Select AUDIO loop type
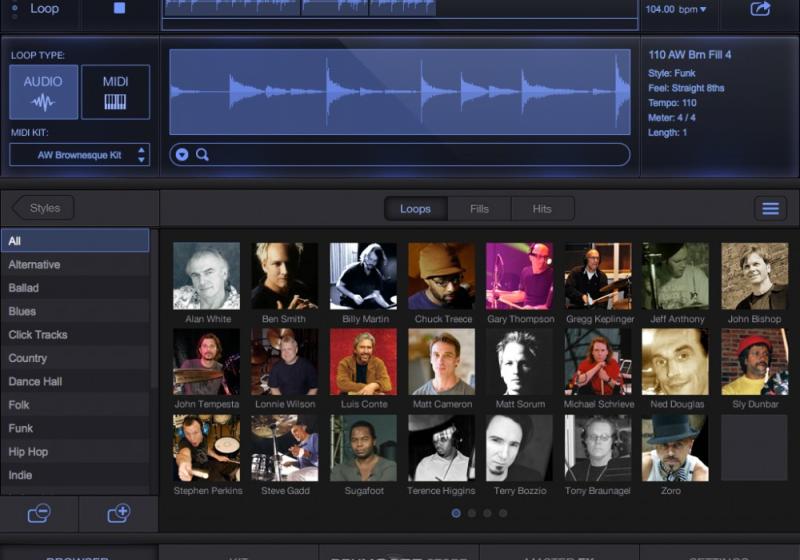This screenshot has height=560, width=800. [x=43, y=92]
